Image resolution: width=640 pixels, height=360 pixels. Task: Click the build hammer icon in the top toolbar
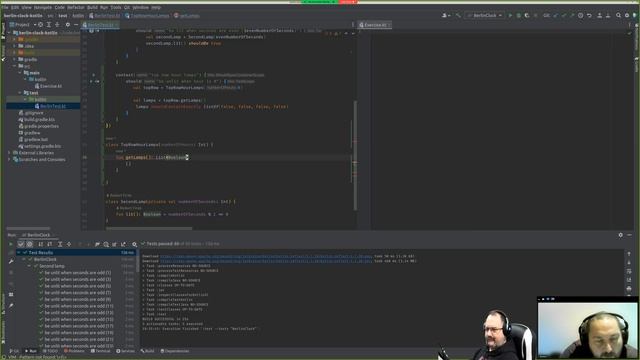458,16
